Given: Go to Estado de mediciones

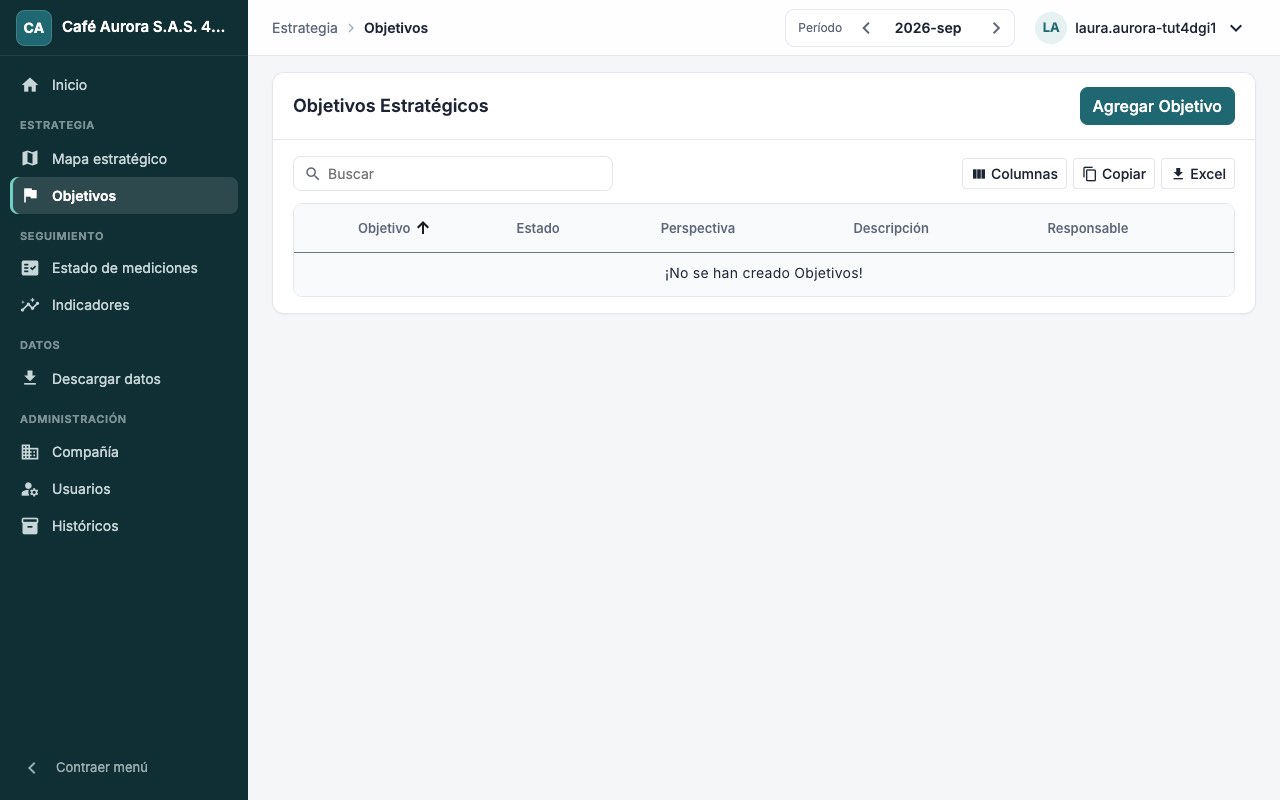Looking at the screenshot, I should tap(124, 268).
